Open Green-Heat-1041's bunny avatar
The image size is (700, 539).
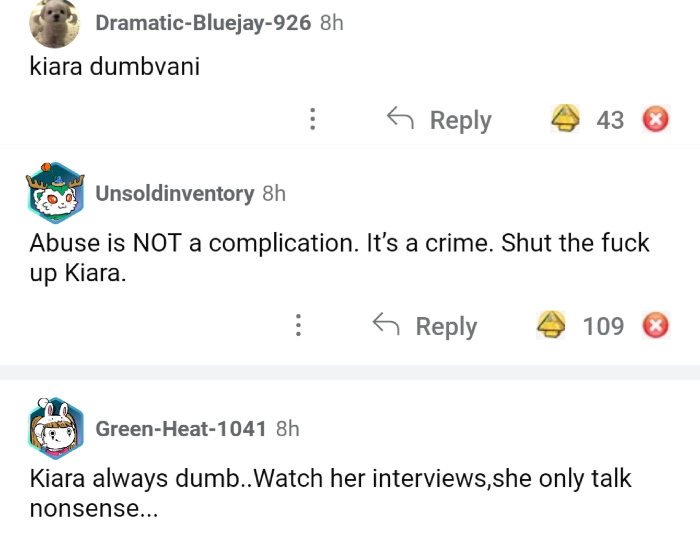point(54,428)
